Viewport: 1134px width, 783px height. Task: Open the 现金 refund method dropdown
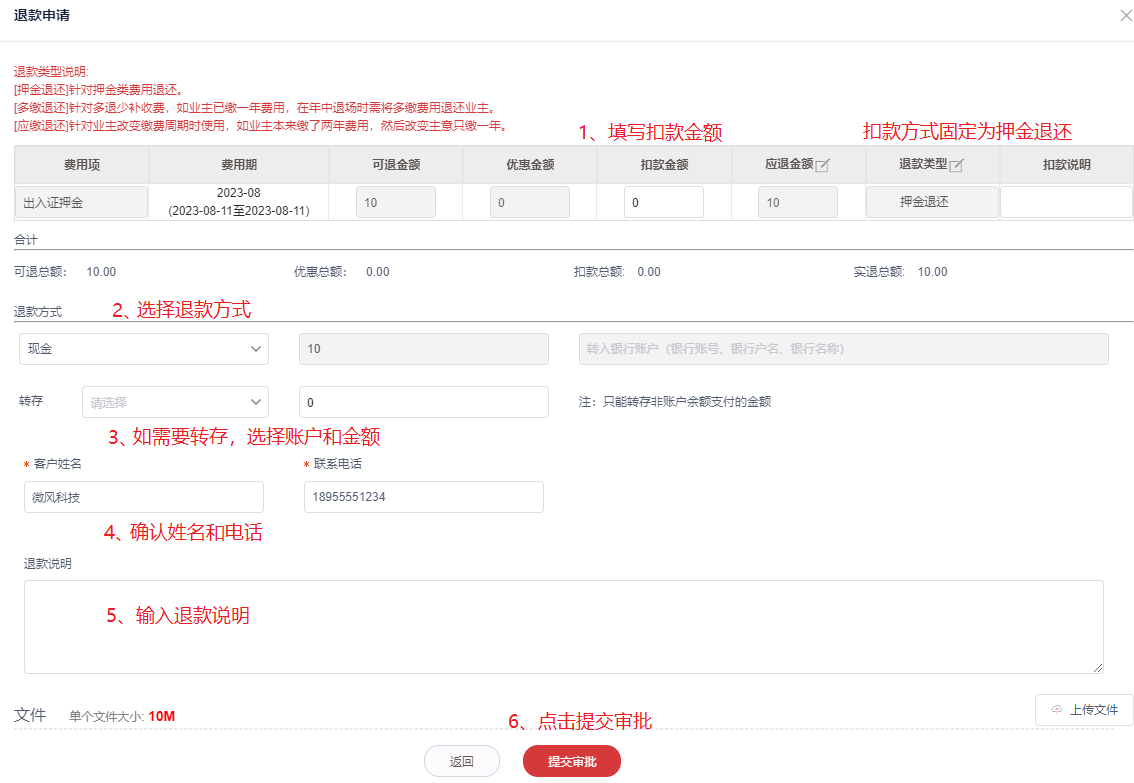(x=144, y=348)
